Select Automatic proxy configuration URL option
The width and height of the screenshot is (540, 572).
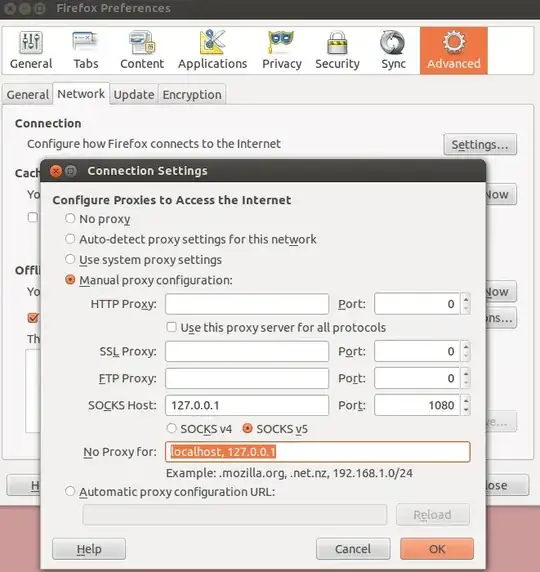point(70,491)
